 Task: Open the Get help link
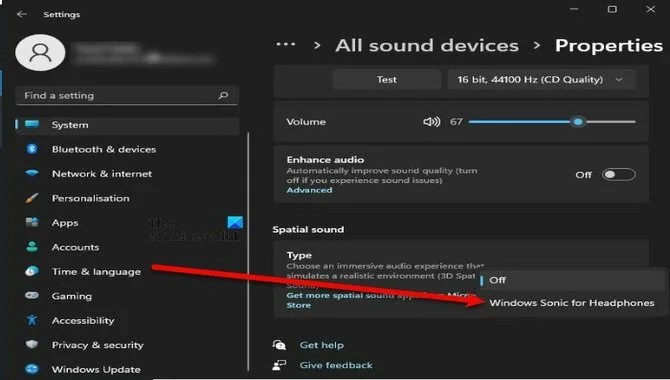pyautogui.click(x=321, y=345)
